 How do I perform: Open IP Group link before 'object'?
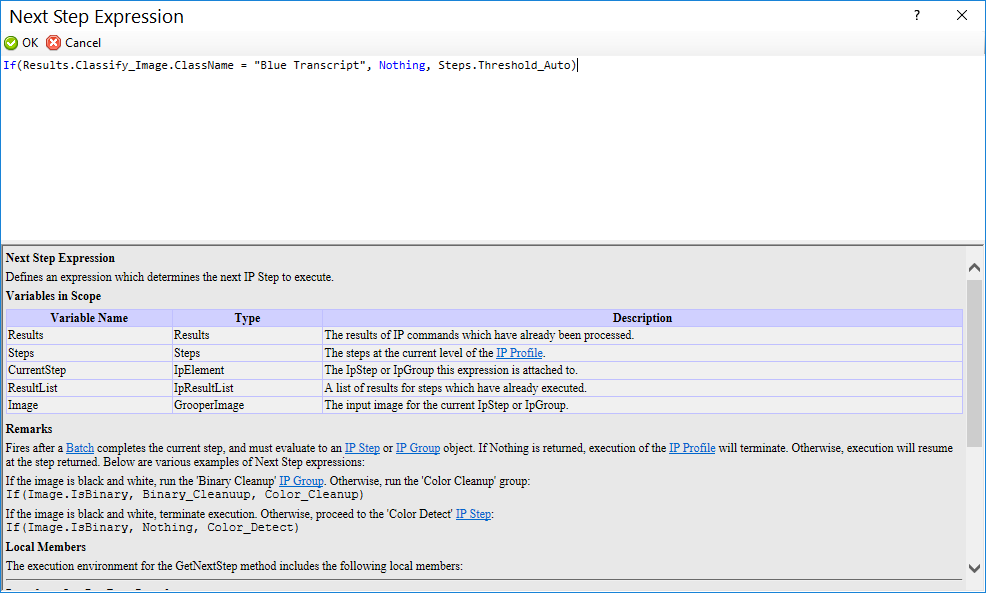pos(418,448)
